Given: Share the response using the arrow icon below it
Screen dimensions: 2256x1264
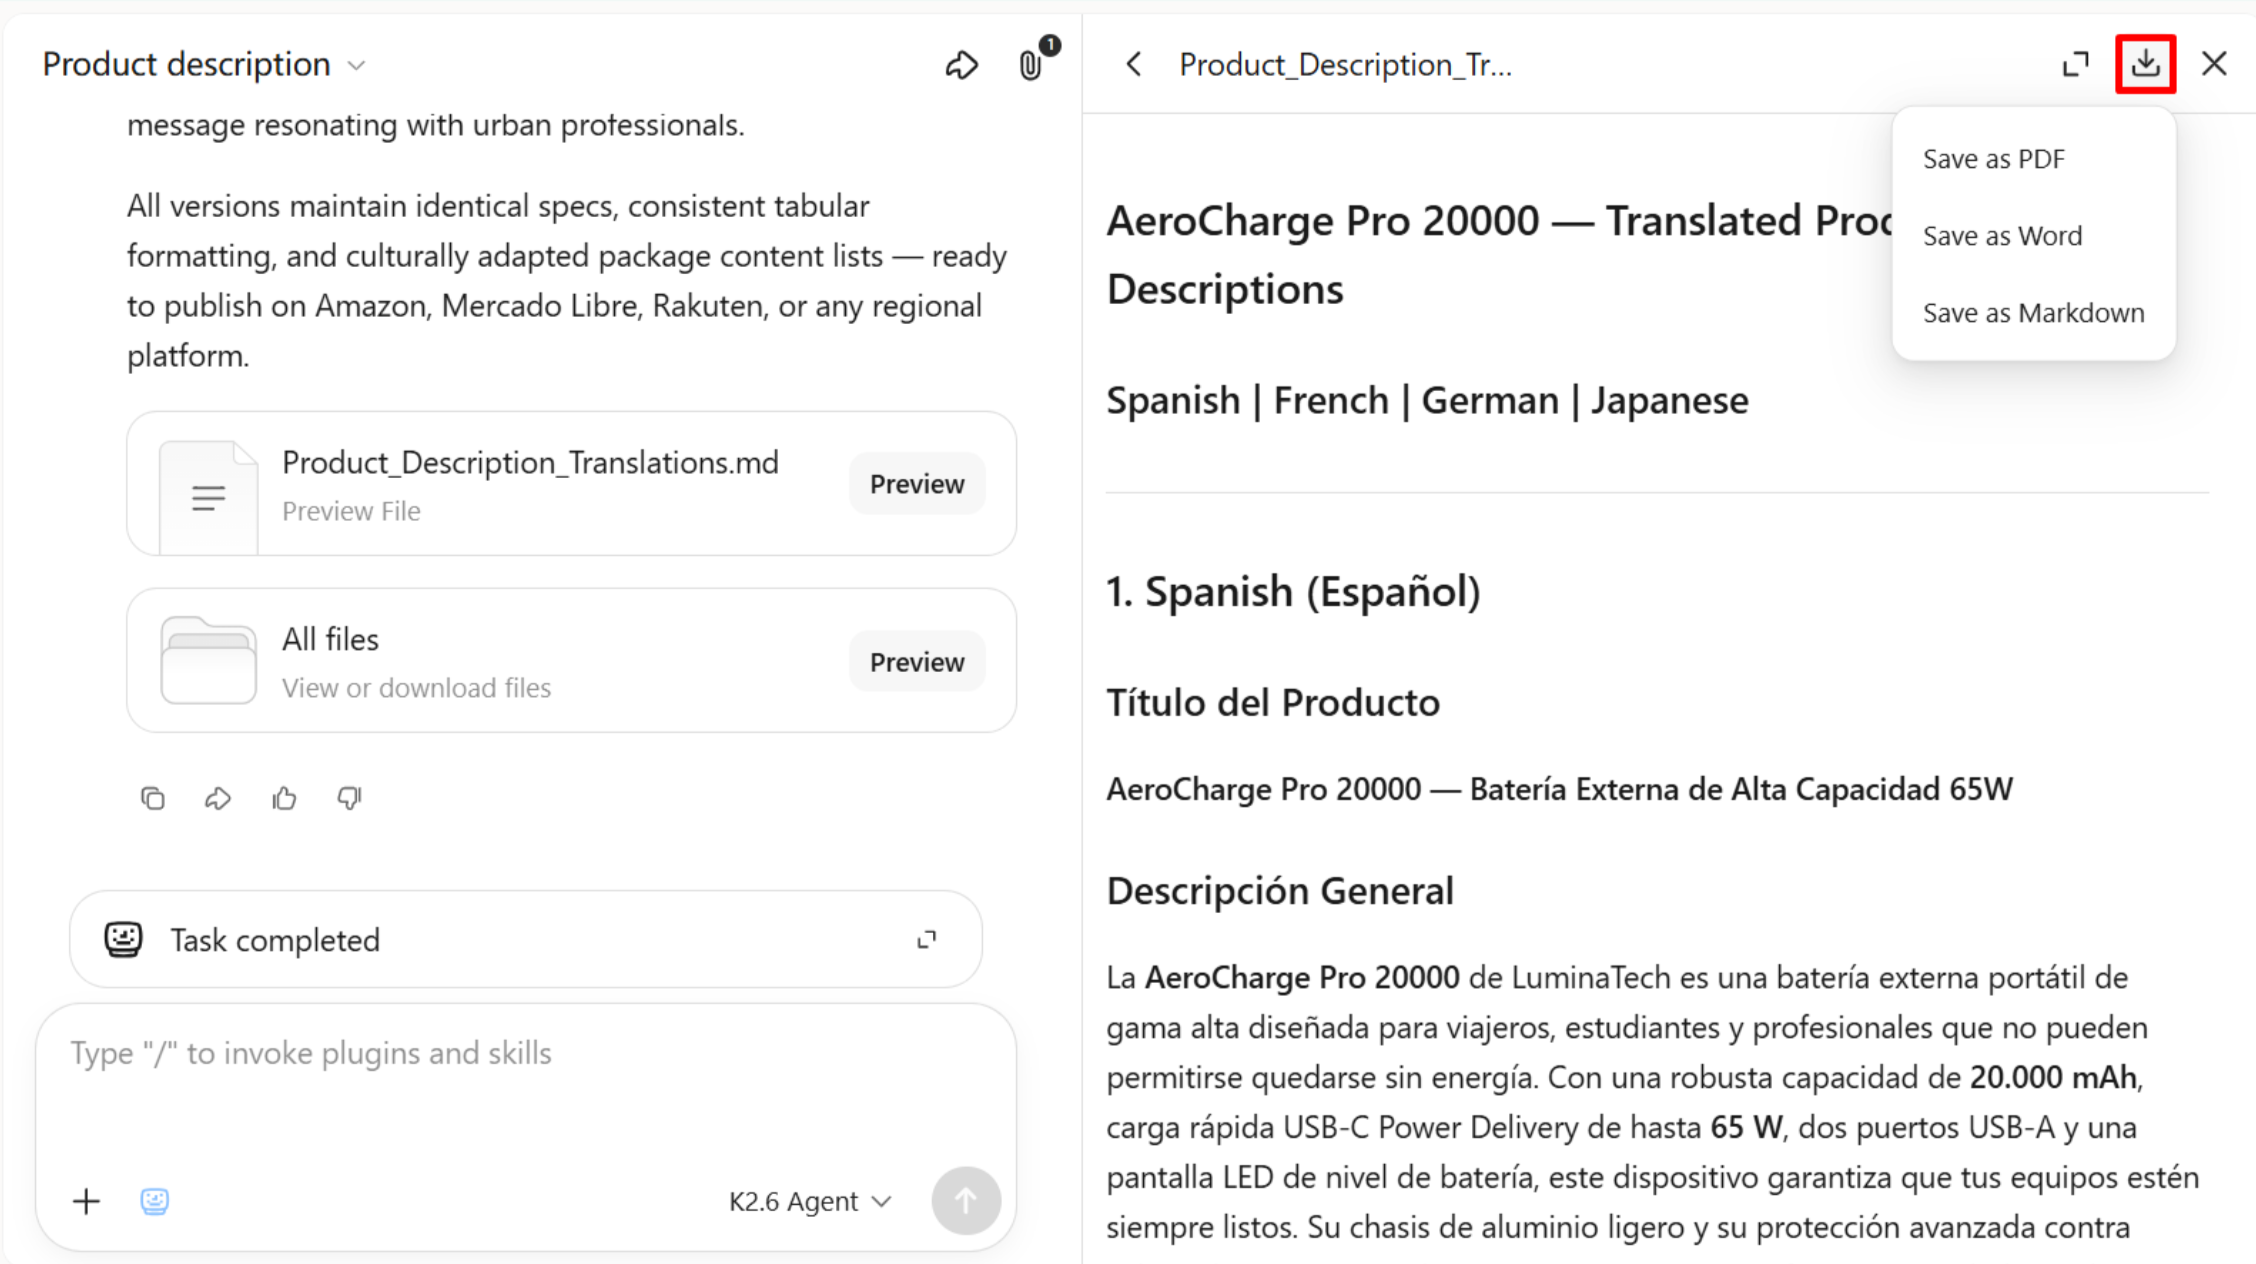Looking at the screenshot, I should click(x=218, y=798).
